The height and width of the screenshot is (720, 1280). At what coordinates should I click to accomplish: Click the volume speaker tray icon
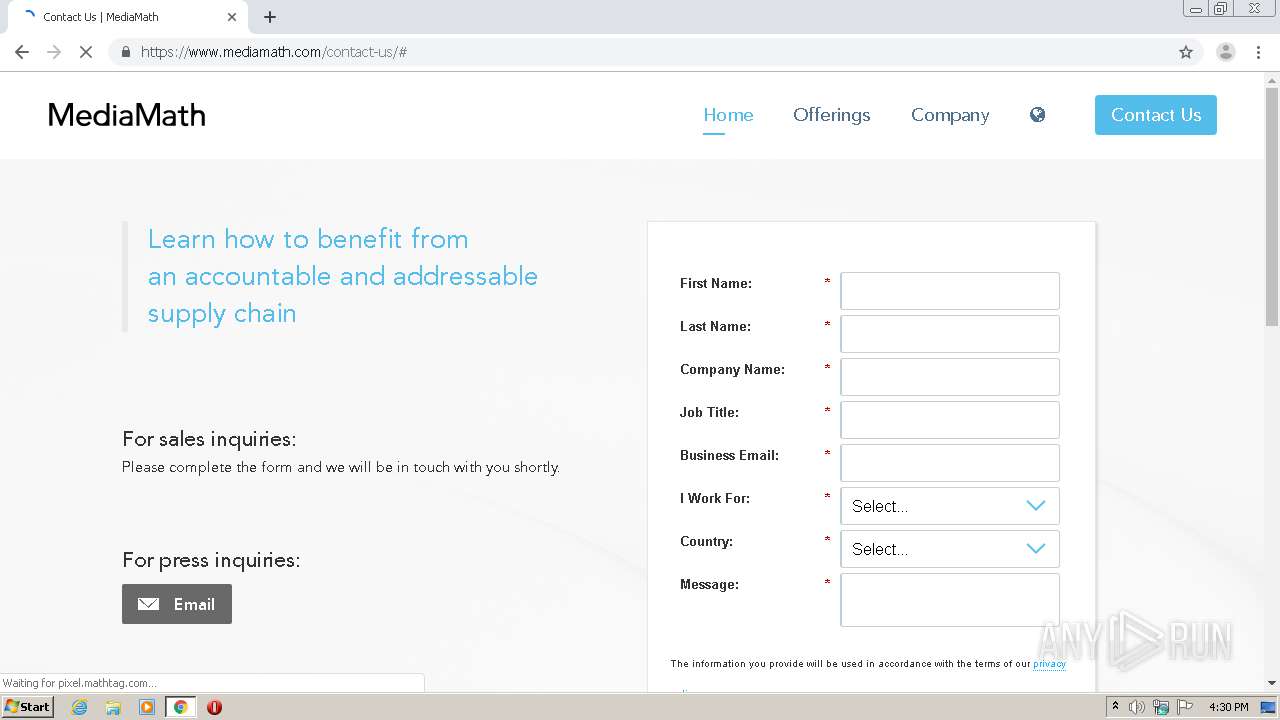tap(1137, 707)
